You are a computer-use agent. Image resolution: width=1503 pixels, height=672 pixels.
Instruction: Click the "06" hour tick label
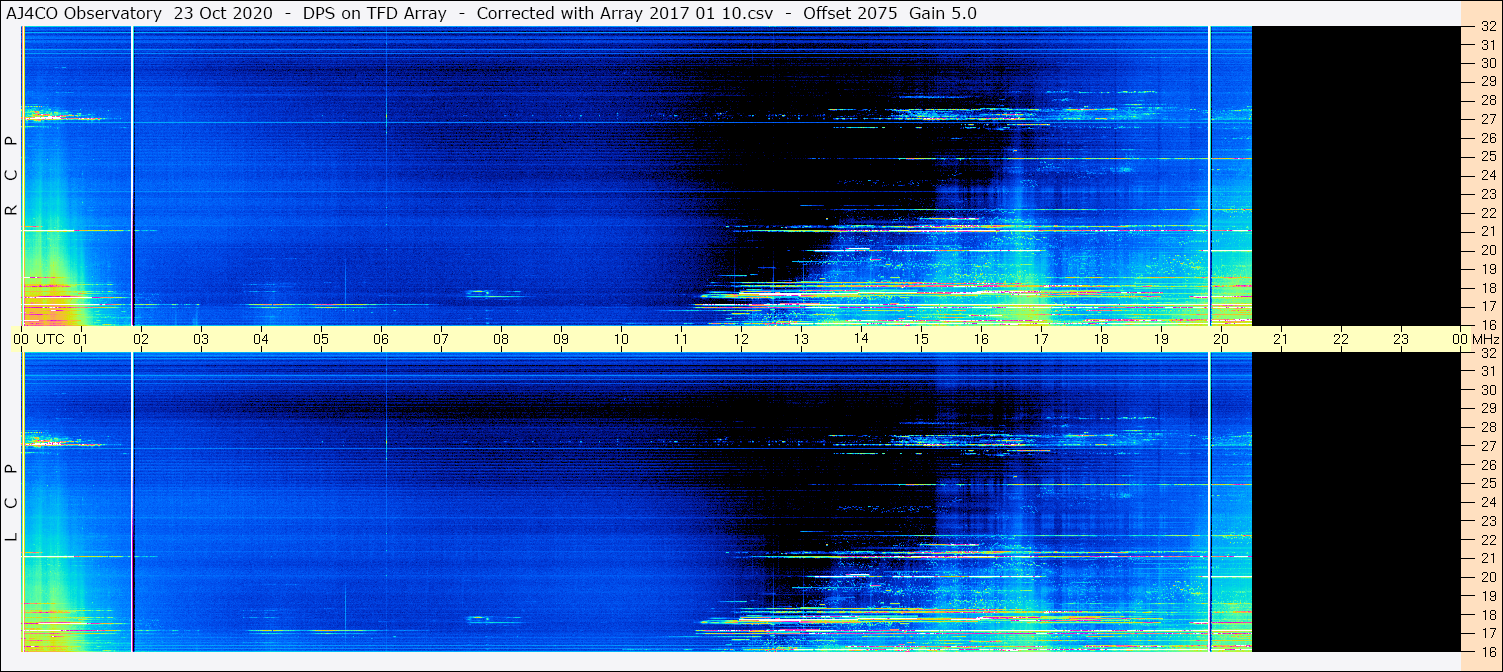point(381,339)
